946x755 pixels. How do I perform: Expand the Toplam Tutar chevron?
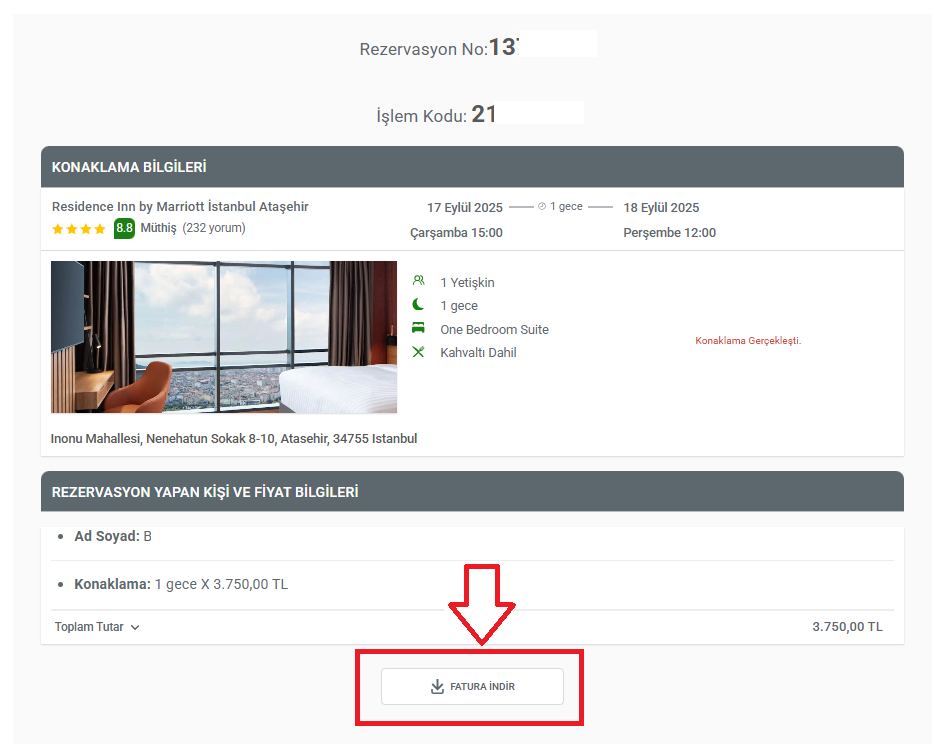coord(135,628)
